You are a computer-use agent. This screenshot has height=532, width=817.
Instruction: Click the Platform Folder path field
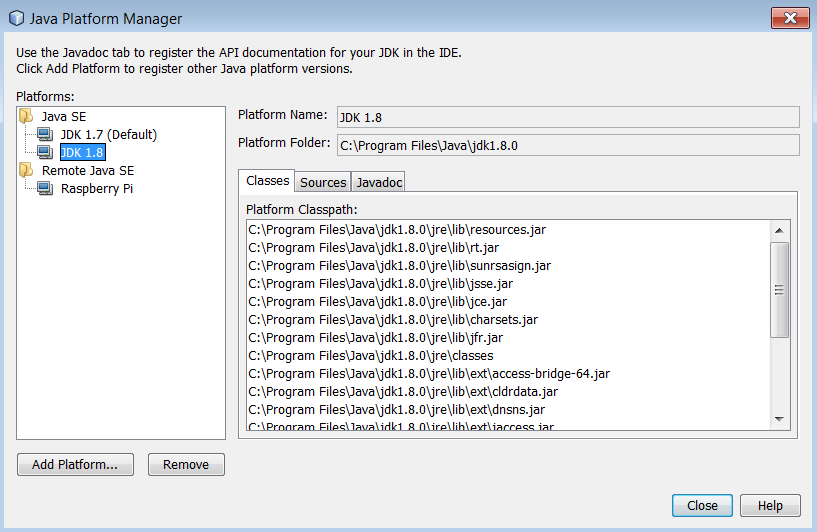(x=567, y=145)
